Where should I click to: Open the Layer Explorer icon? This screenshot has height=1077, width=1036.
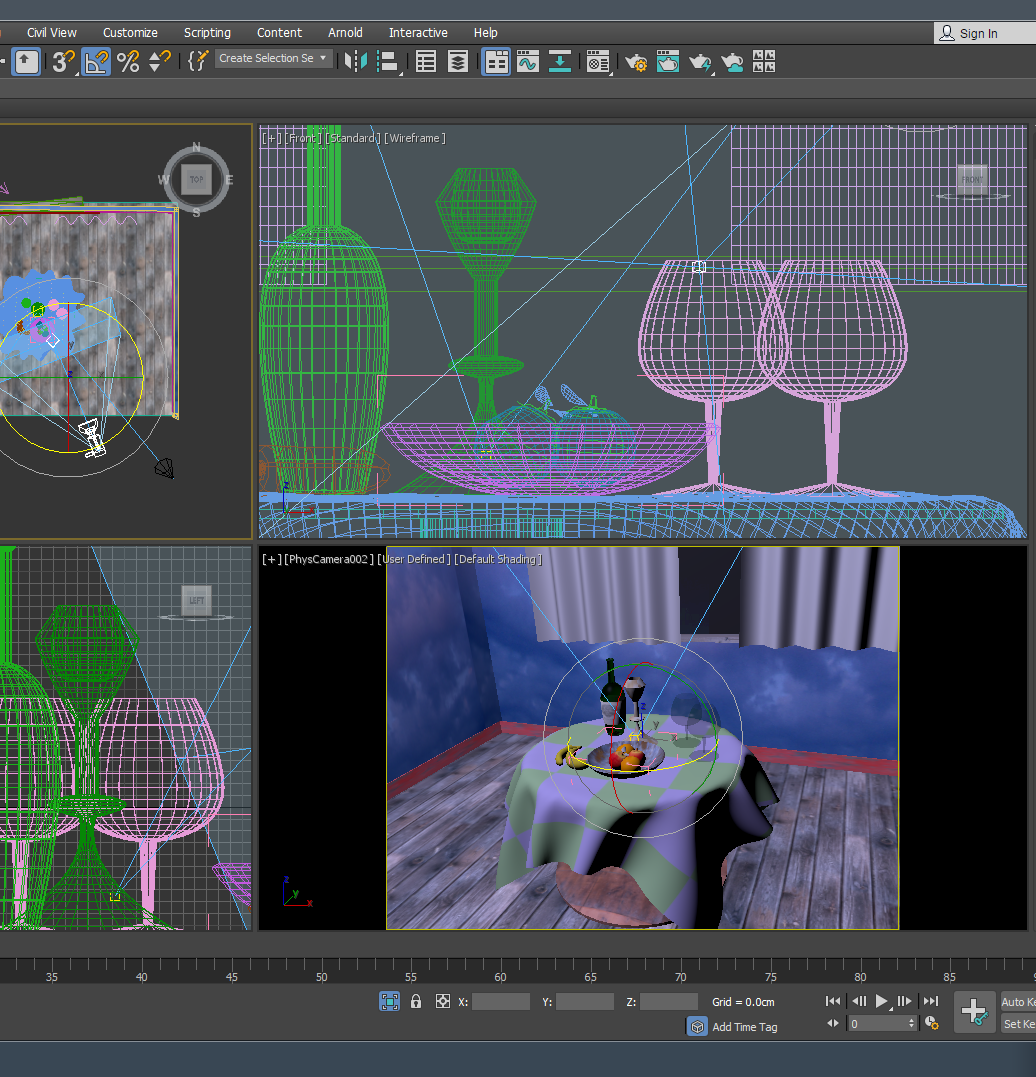click(x=458, y=62)
